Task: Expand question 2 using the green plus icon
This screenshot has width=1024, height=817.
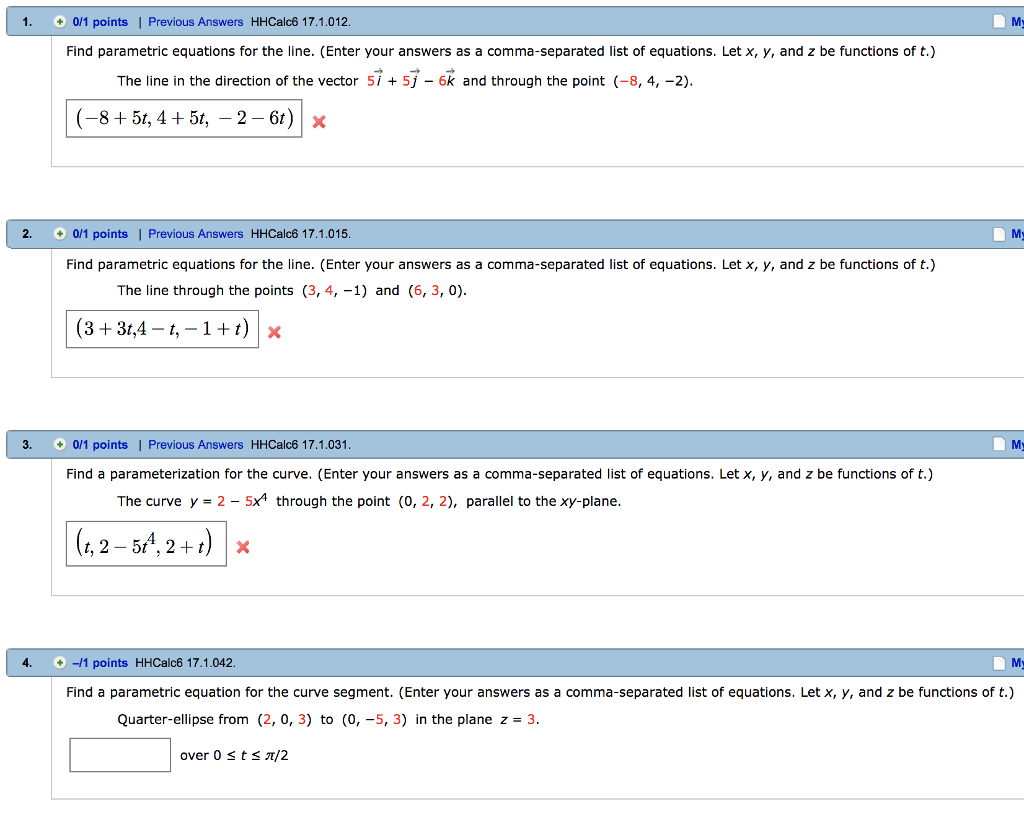Action: coord(62,233)
